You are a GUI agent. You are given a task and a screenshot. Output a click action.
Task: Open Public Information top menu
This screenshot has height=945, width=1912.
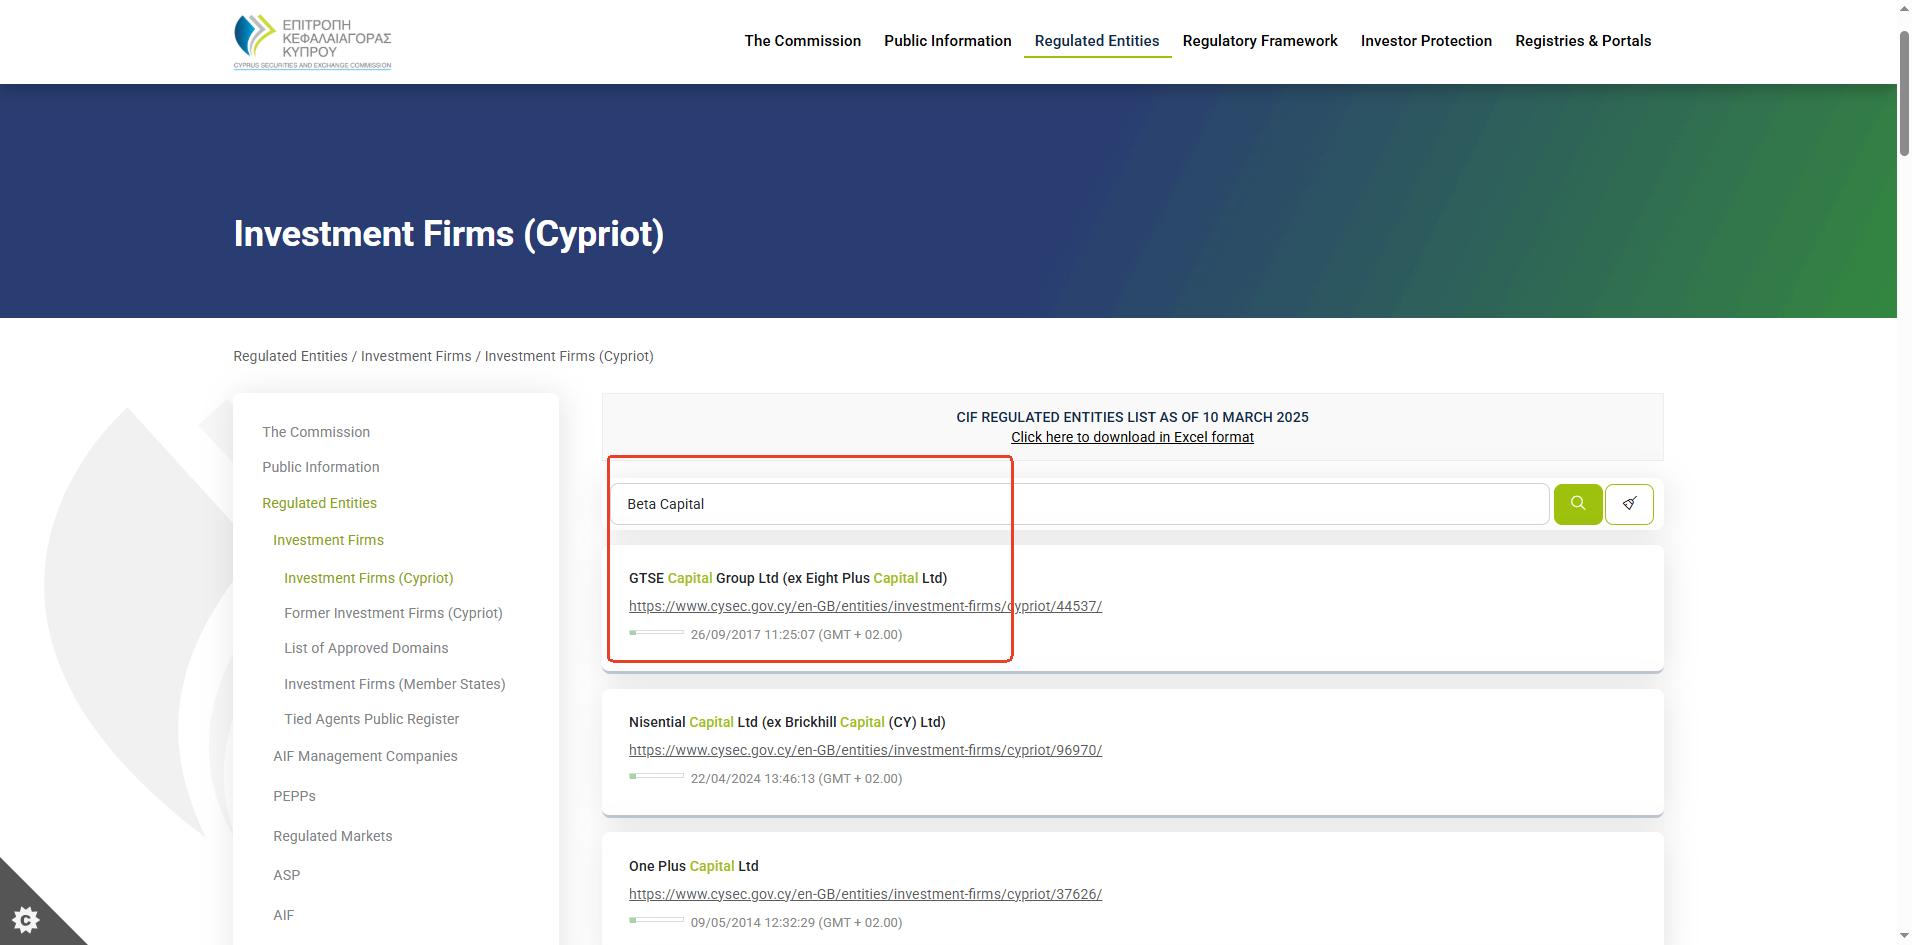(x=947, y=41)
